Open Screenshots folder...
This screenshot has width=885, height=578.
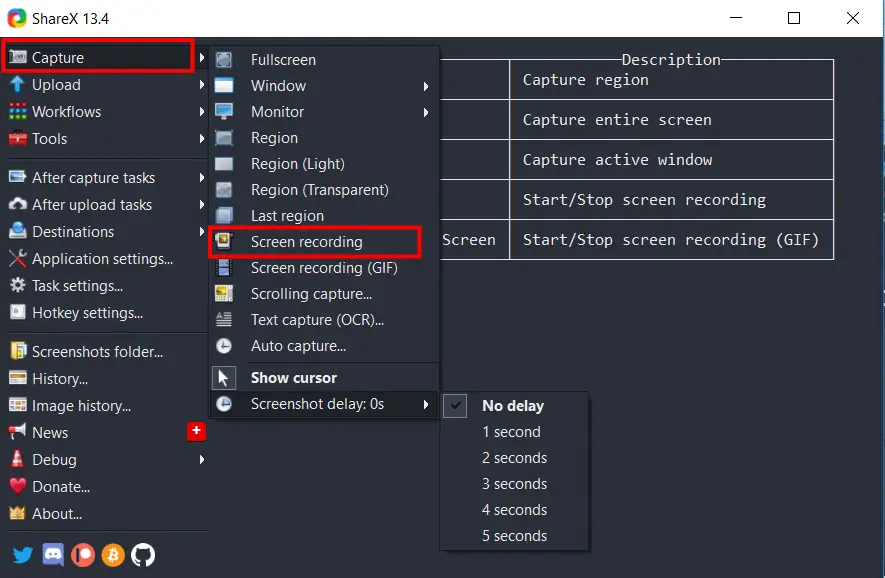[x=106, y=351]
